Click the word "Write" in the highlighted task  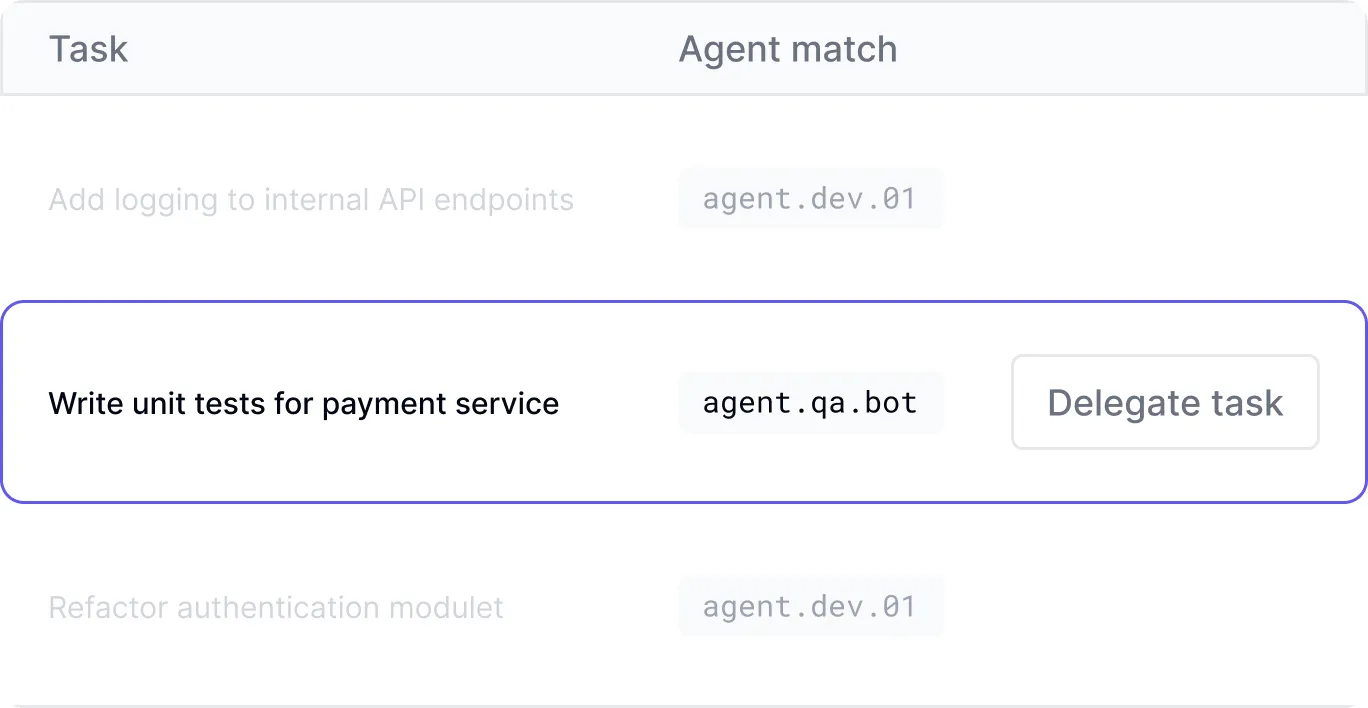coord(81,404)
